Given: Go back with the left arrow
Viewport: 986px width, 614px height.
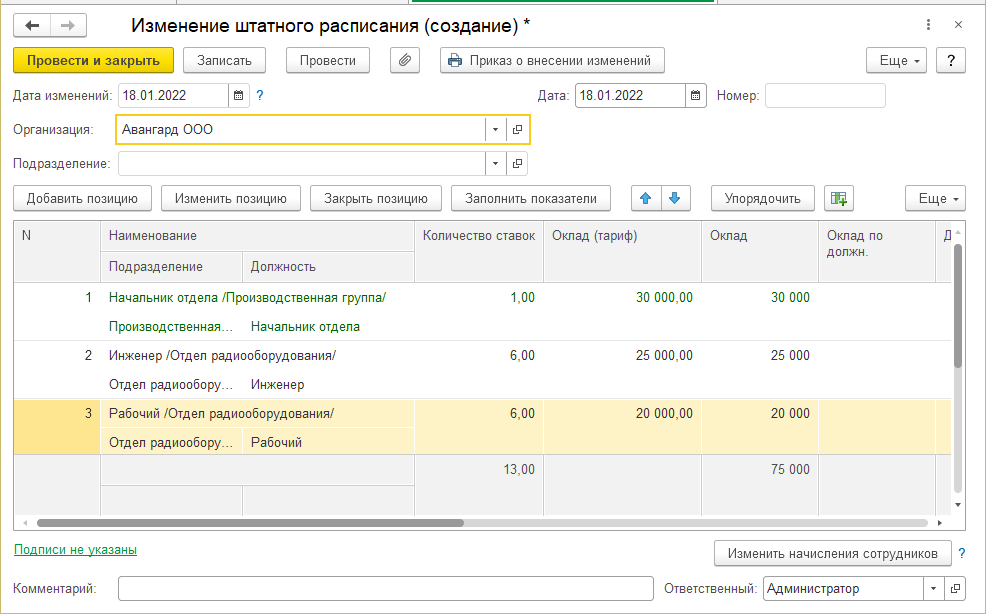Looking at the screenshot, I should pyautogui.click(x=33, y=25).
